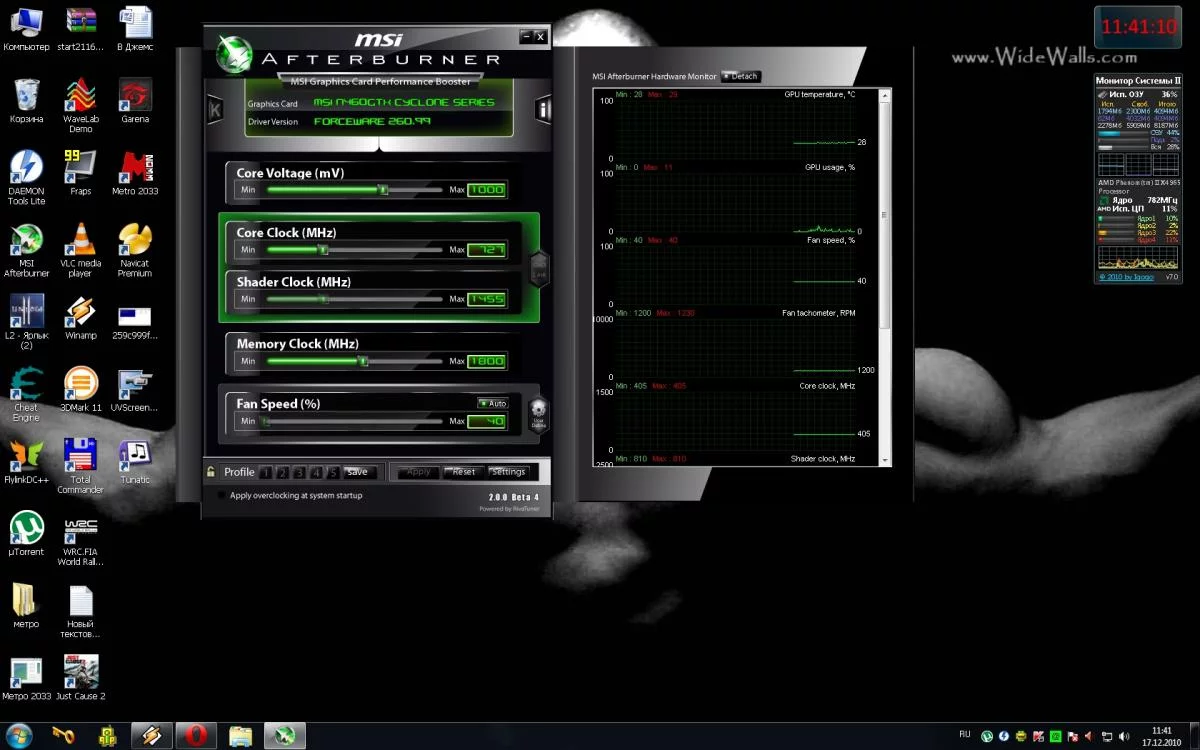This screenshot has height=750, width=1200.
Task: Click the MSI Afterburner logo icon in the window header
Action: [234, 54]
